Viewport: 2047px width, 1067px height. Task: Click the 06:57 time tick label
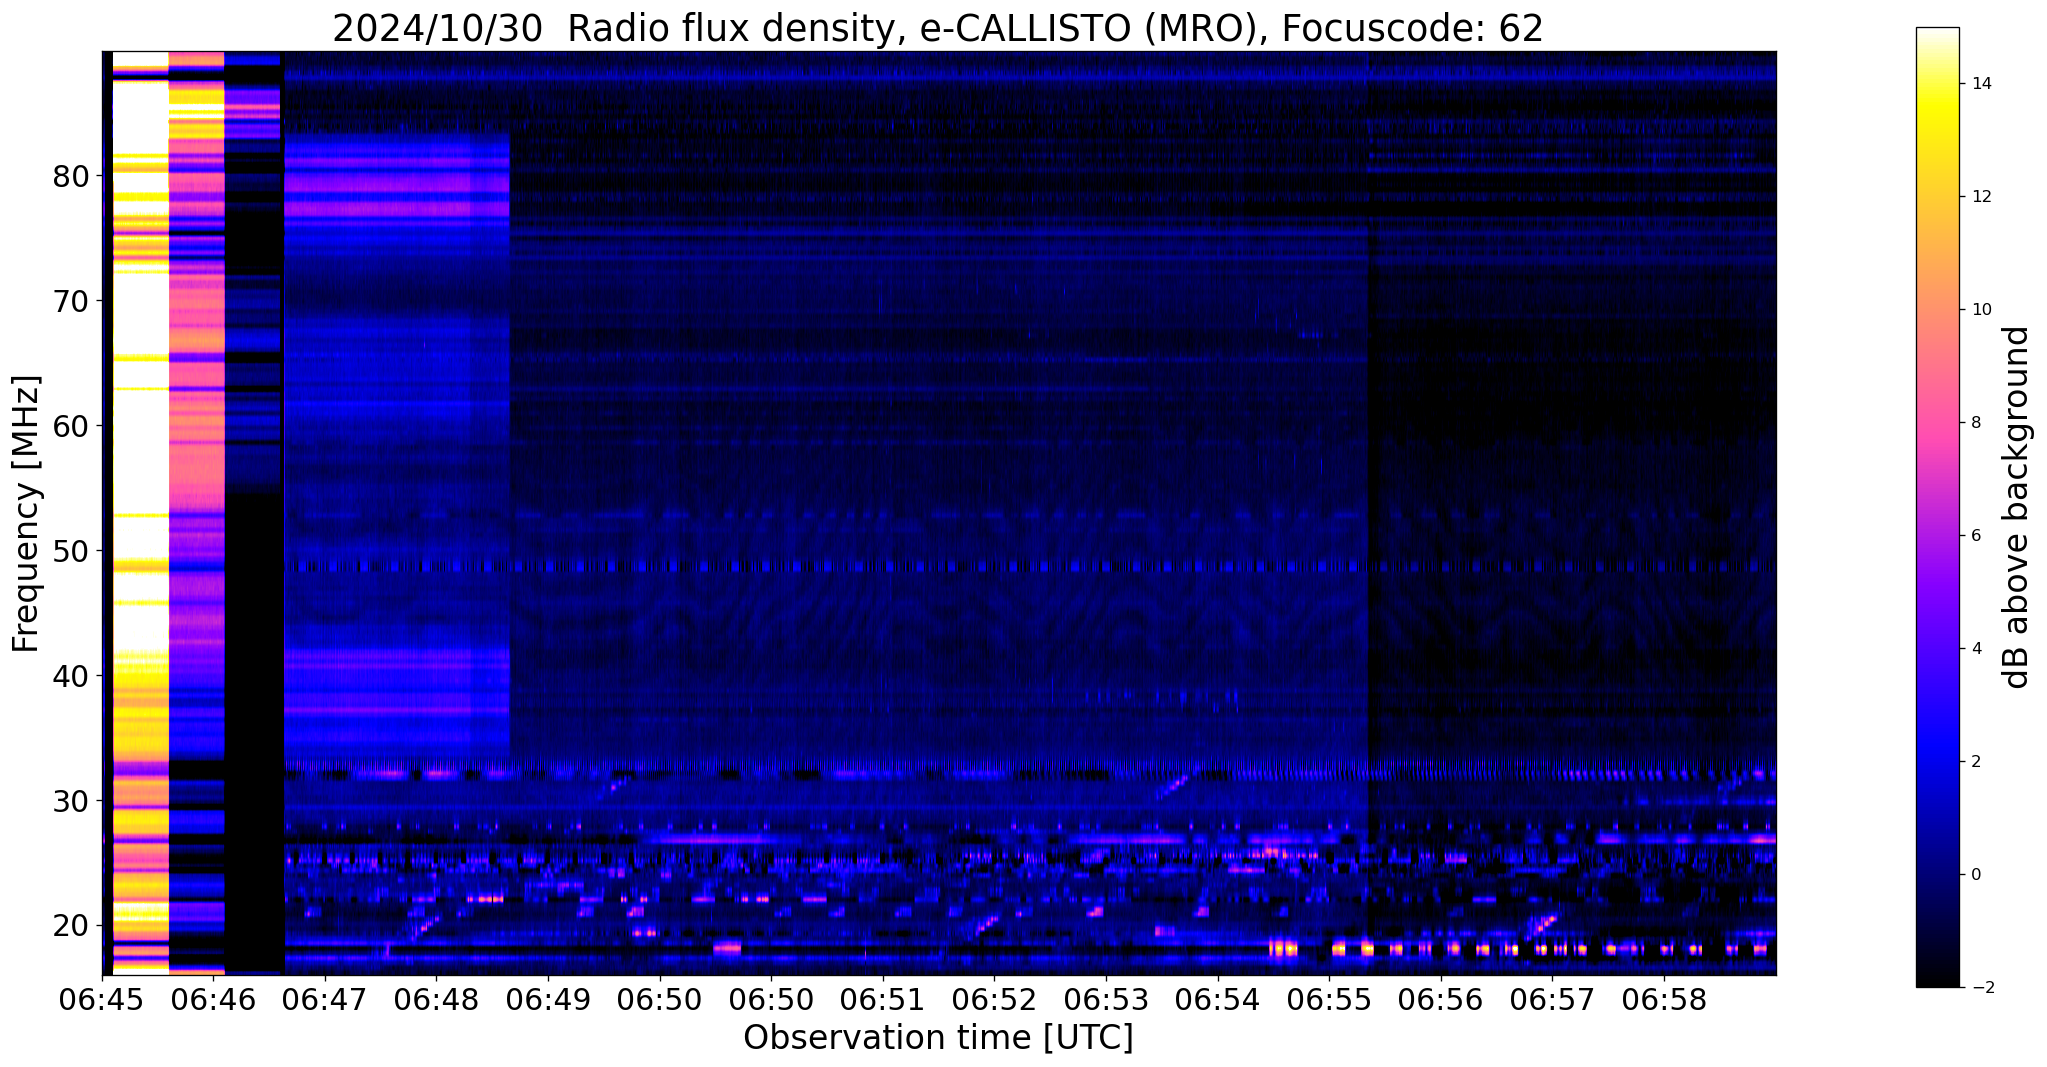[1552, 1000]
